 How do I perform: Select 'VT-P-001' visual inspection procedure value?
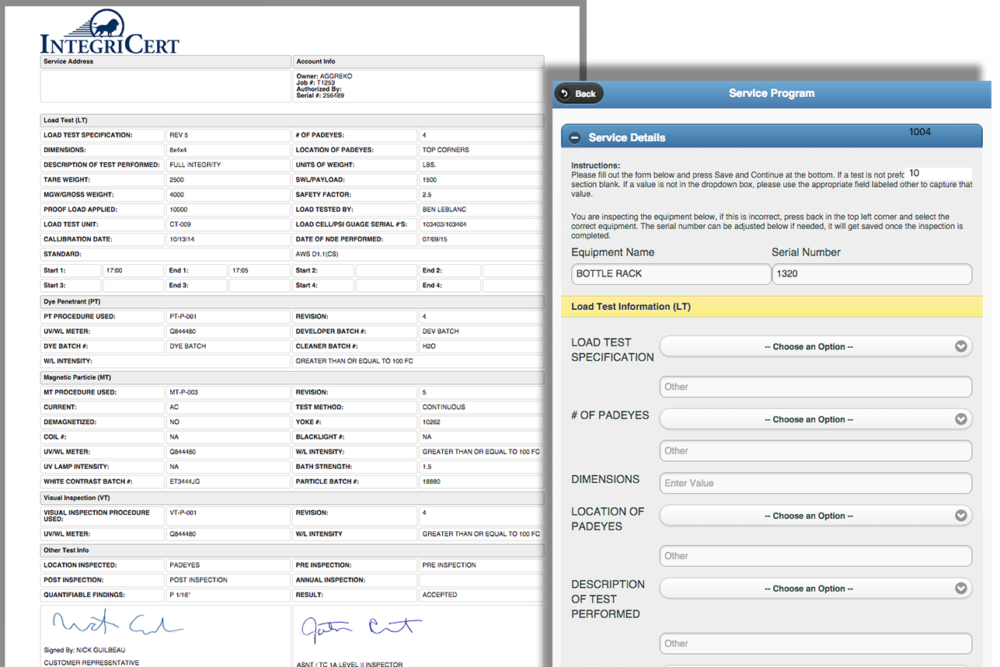[x=183, y=513]
